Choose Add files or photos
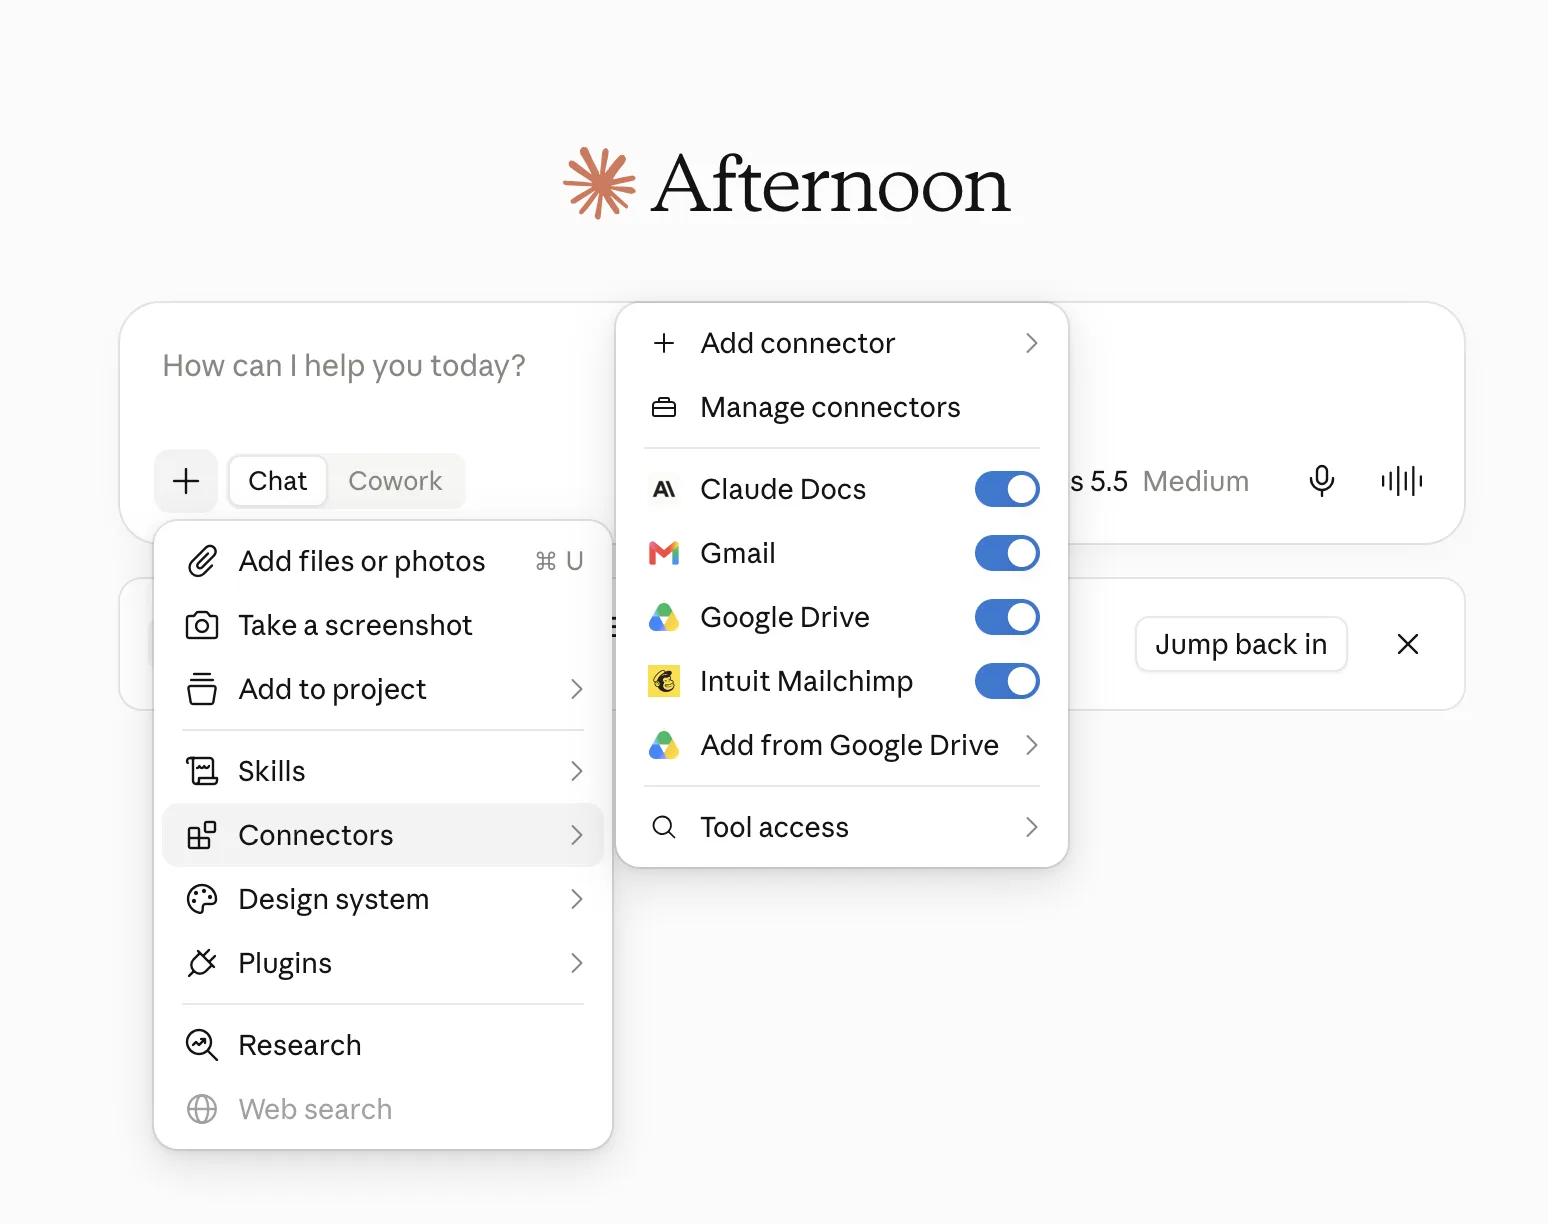1548x1224 pixels. tap(383, 561)
